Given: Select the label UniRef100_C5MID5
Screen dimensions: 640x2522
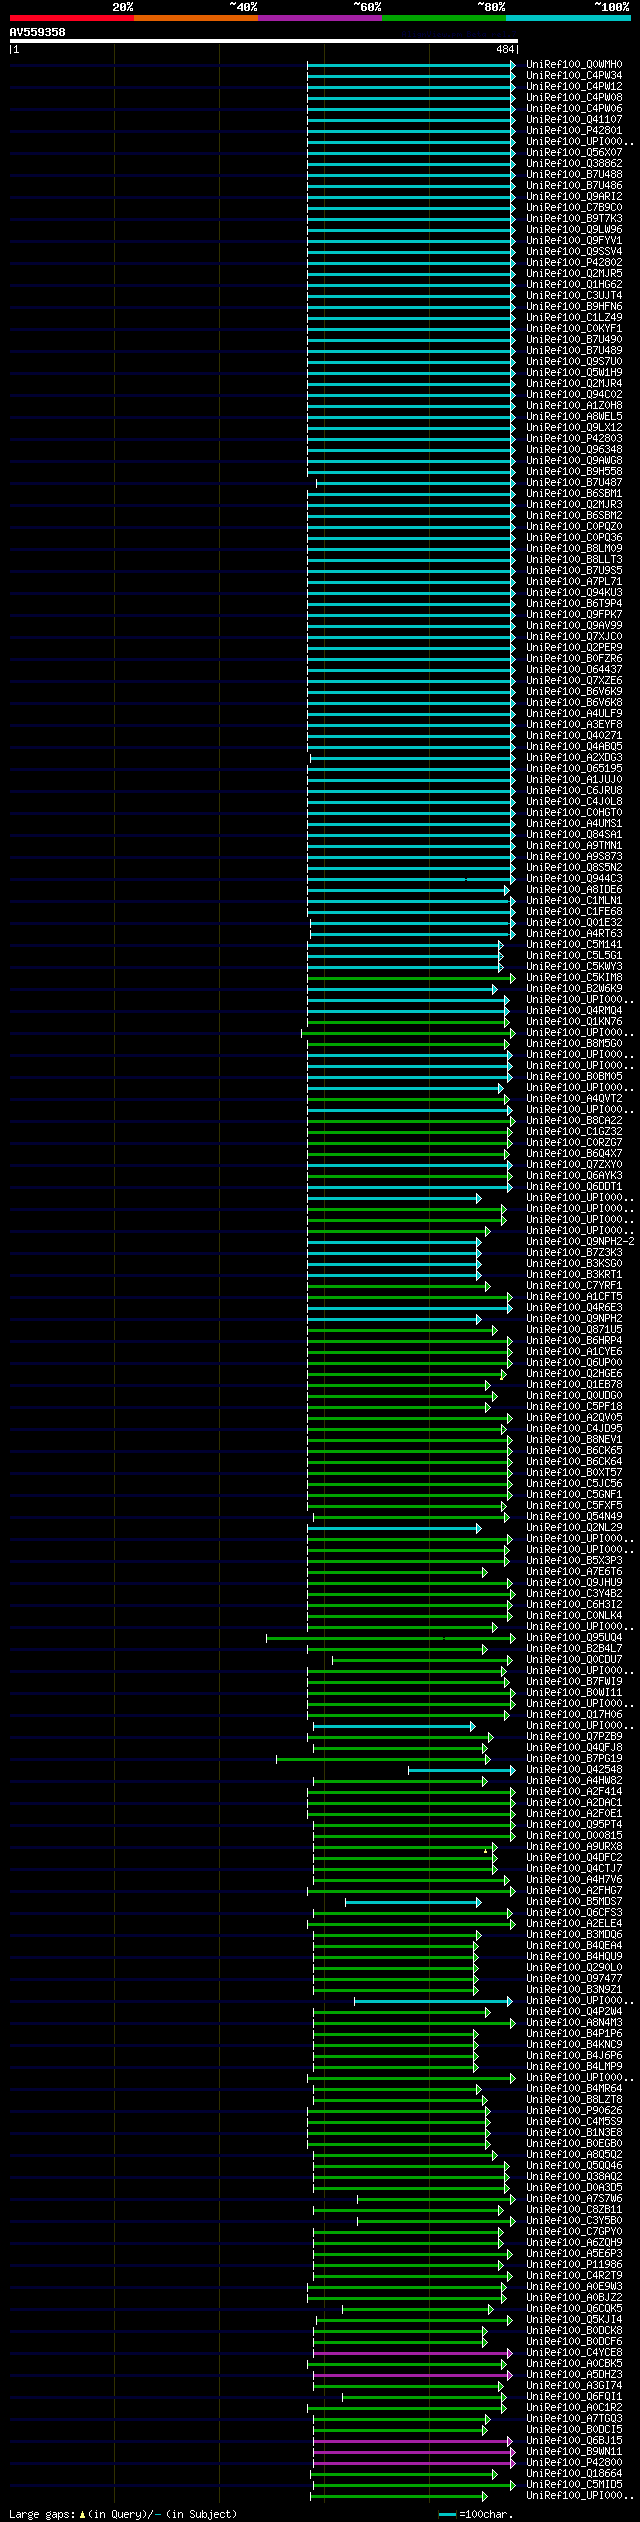Looking at the screenshot, I should (574, 2484).
